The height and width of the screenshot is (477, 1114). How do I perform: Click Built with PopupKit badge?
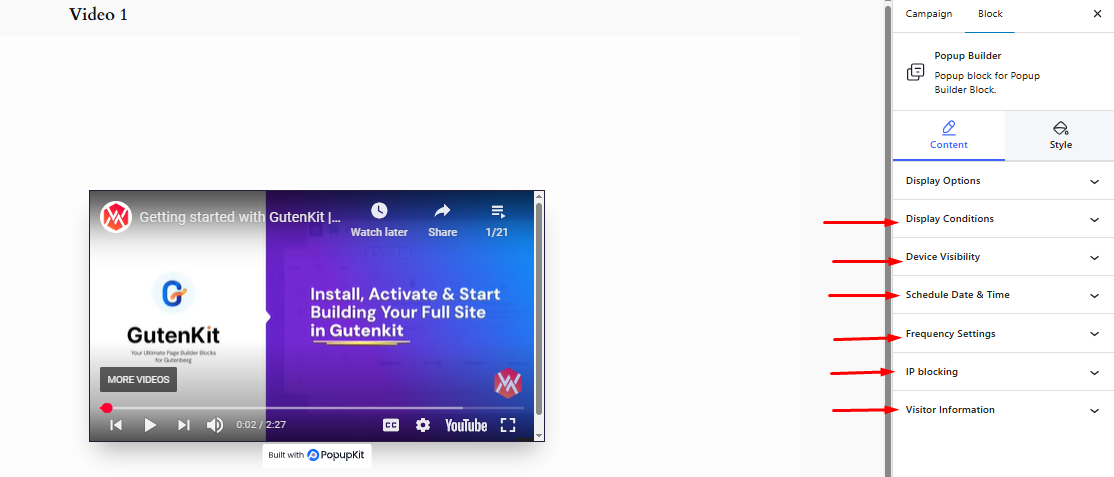[x=317, y=455]
